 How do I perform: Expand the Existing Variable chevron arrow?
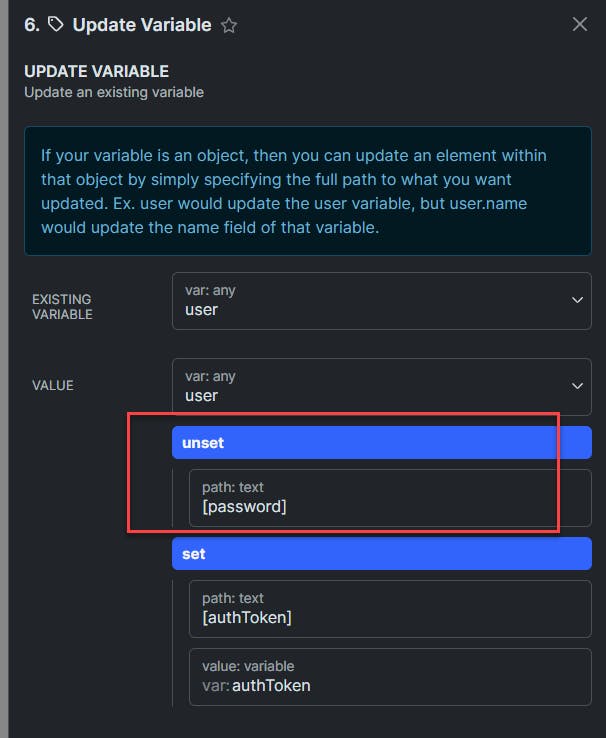coord(577,300)
